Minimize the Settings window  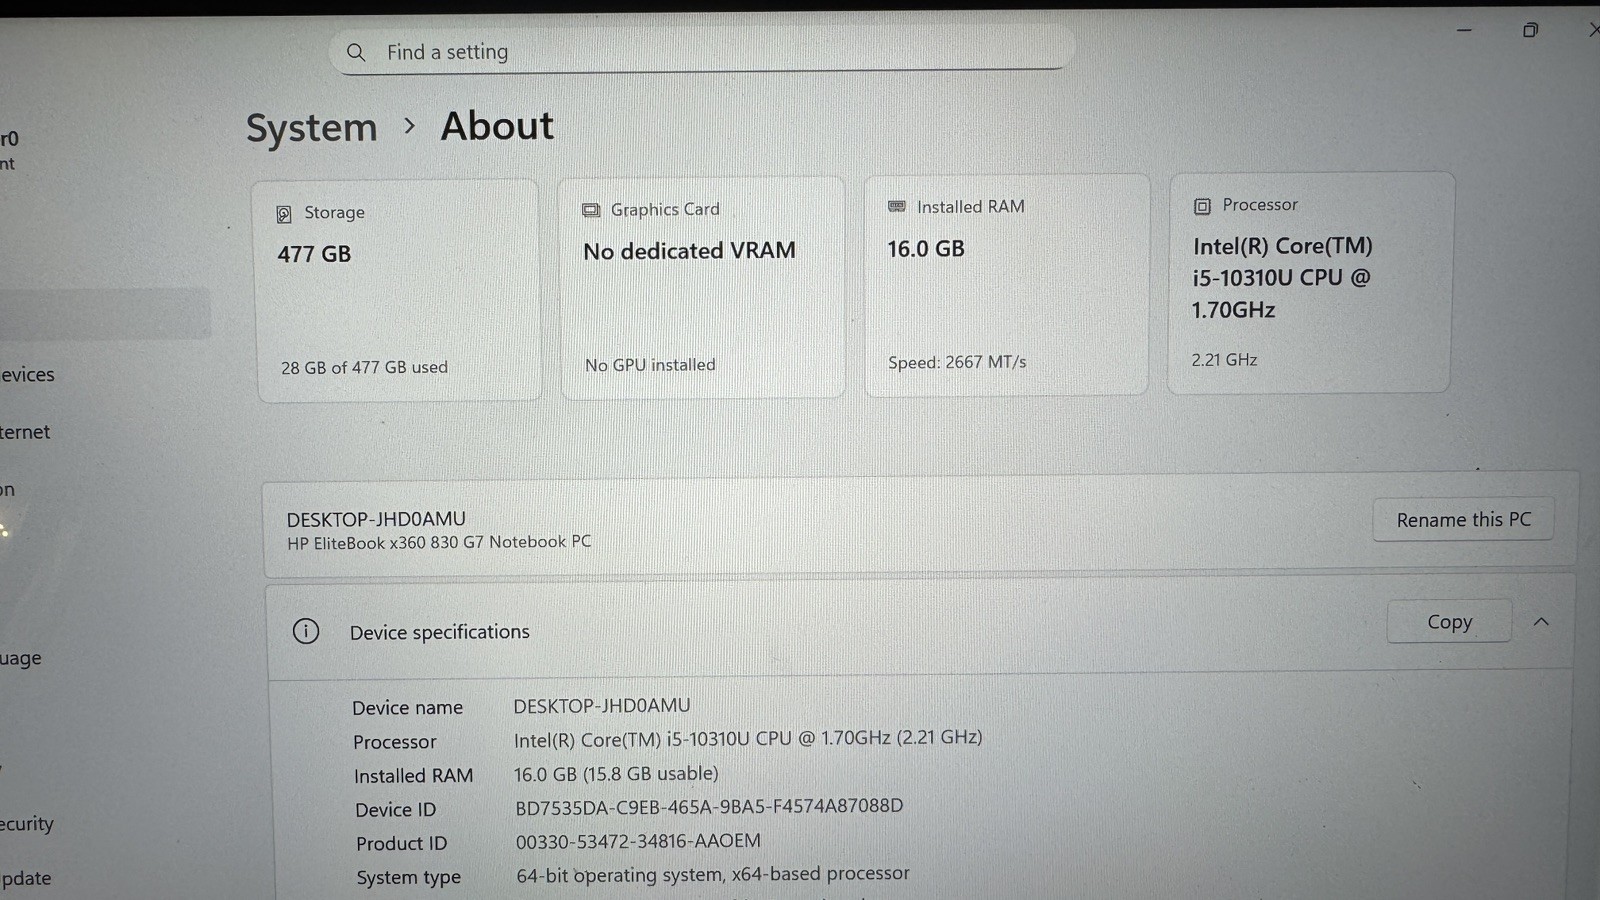tap(1464, 30)
